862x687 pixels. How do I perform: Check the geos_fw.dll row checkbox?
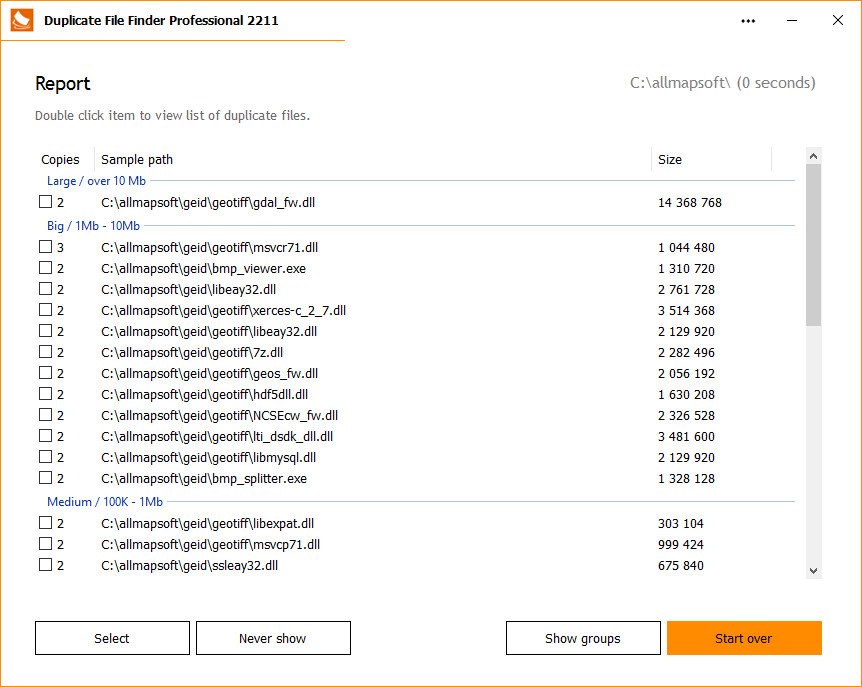click(x=46, y=373)
